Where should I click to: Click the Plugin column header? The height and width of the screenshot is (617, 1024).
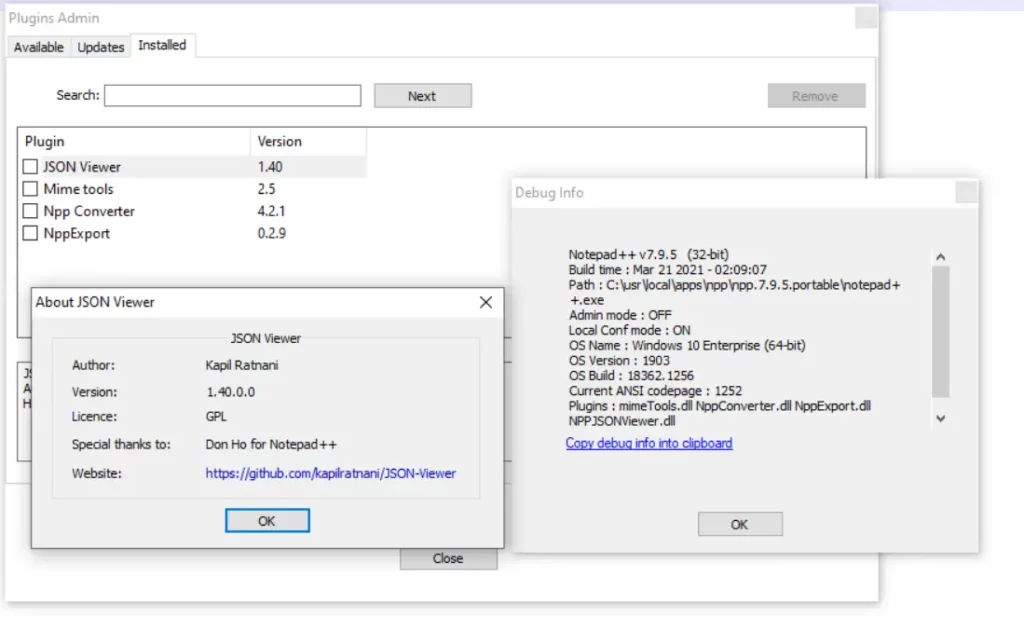(135, 142)
